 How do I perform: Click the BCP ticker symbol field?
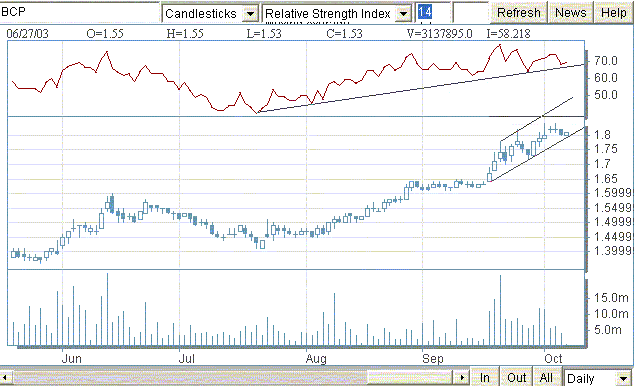click(79, 12)
